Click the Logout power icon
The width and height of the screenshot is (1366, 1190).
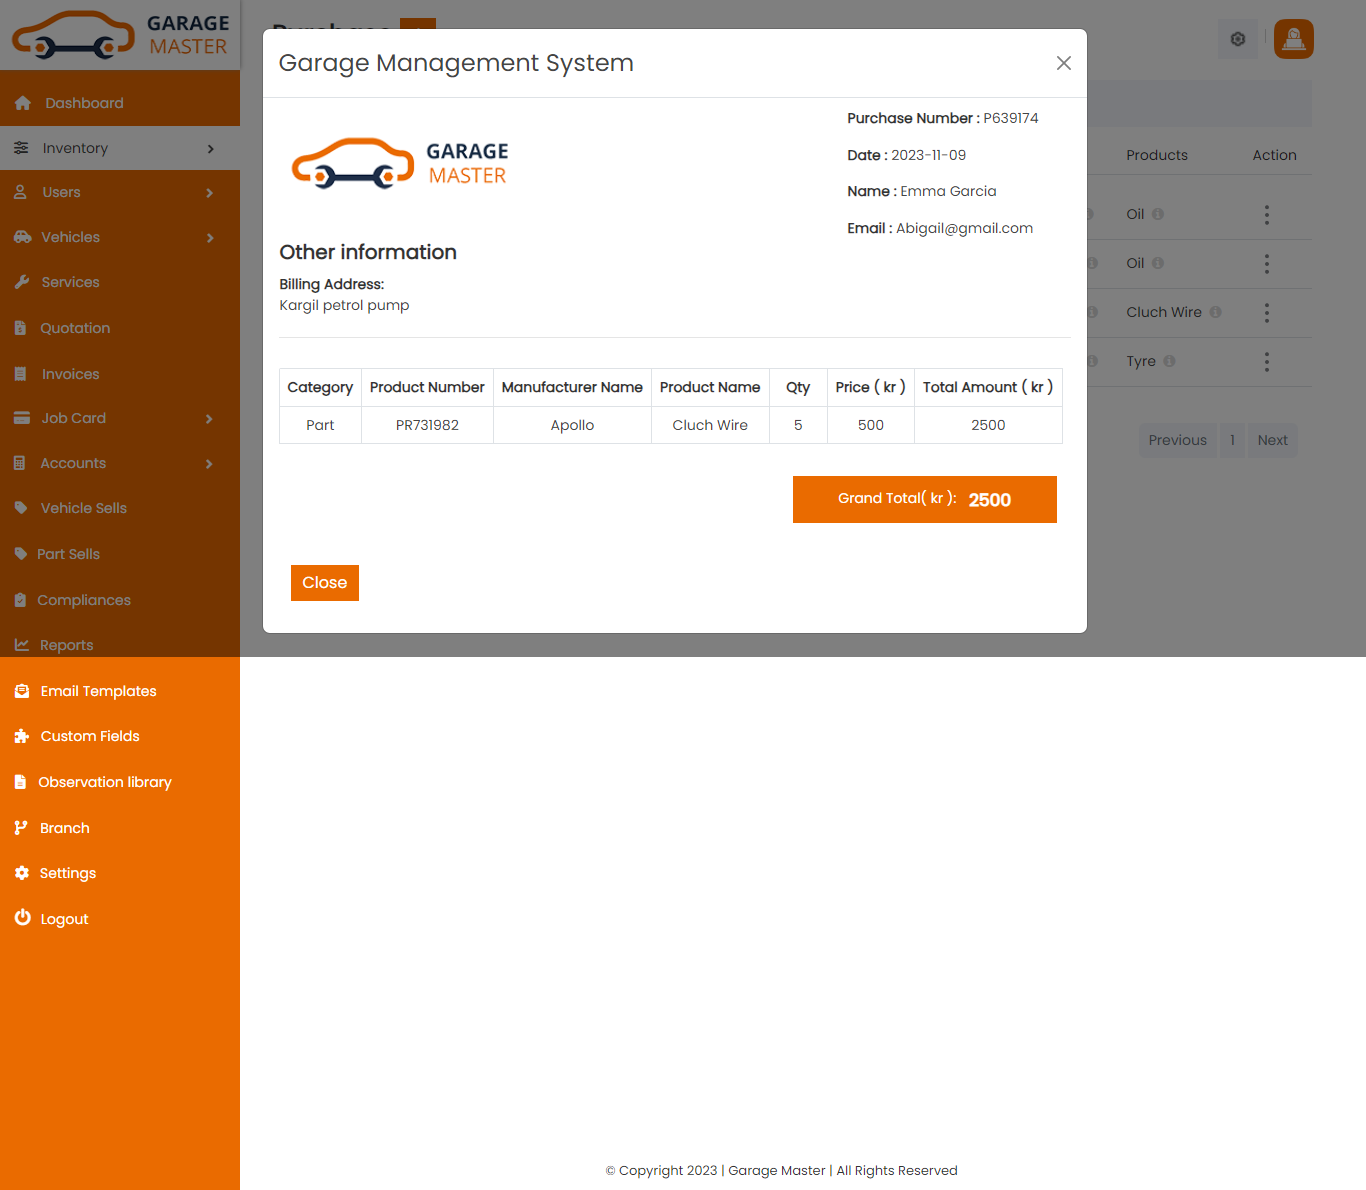[x=22, y=917]
